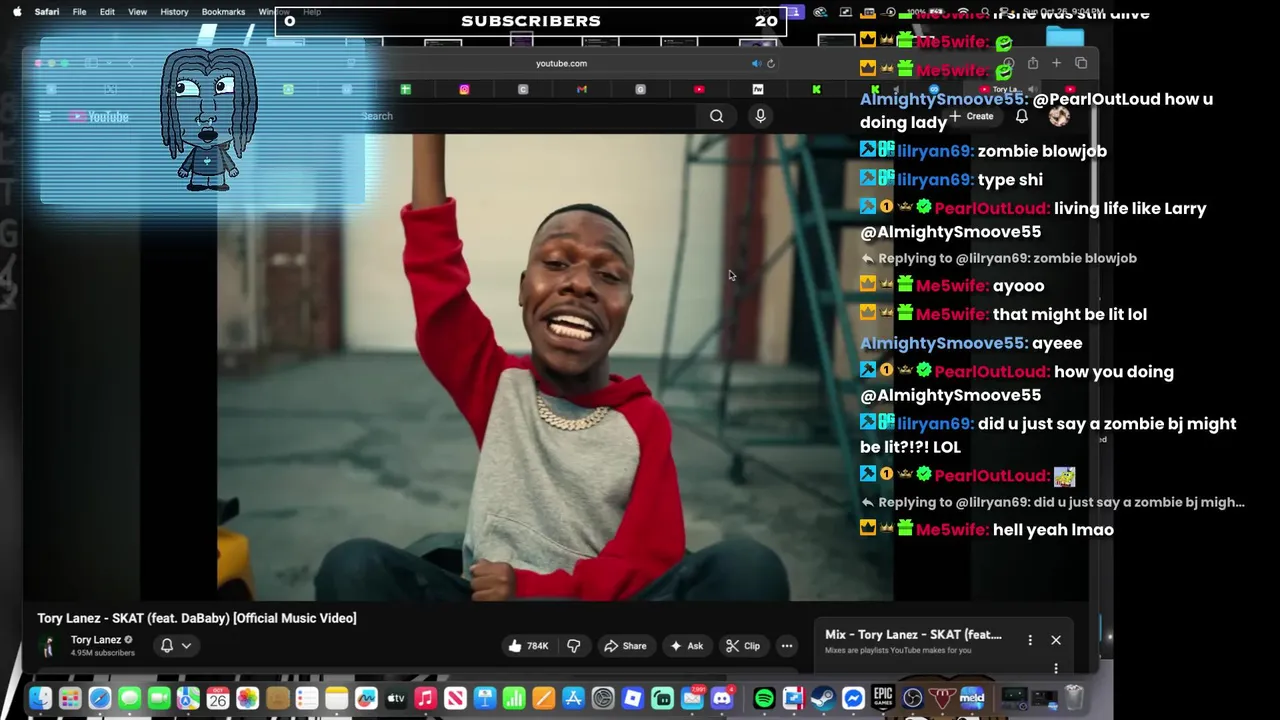Open the YouTube notifications bell at top
The width and height of the screenshot is (1280, 720).
click(1022, 116)
